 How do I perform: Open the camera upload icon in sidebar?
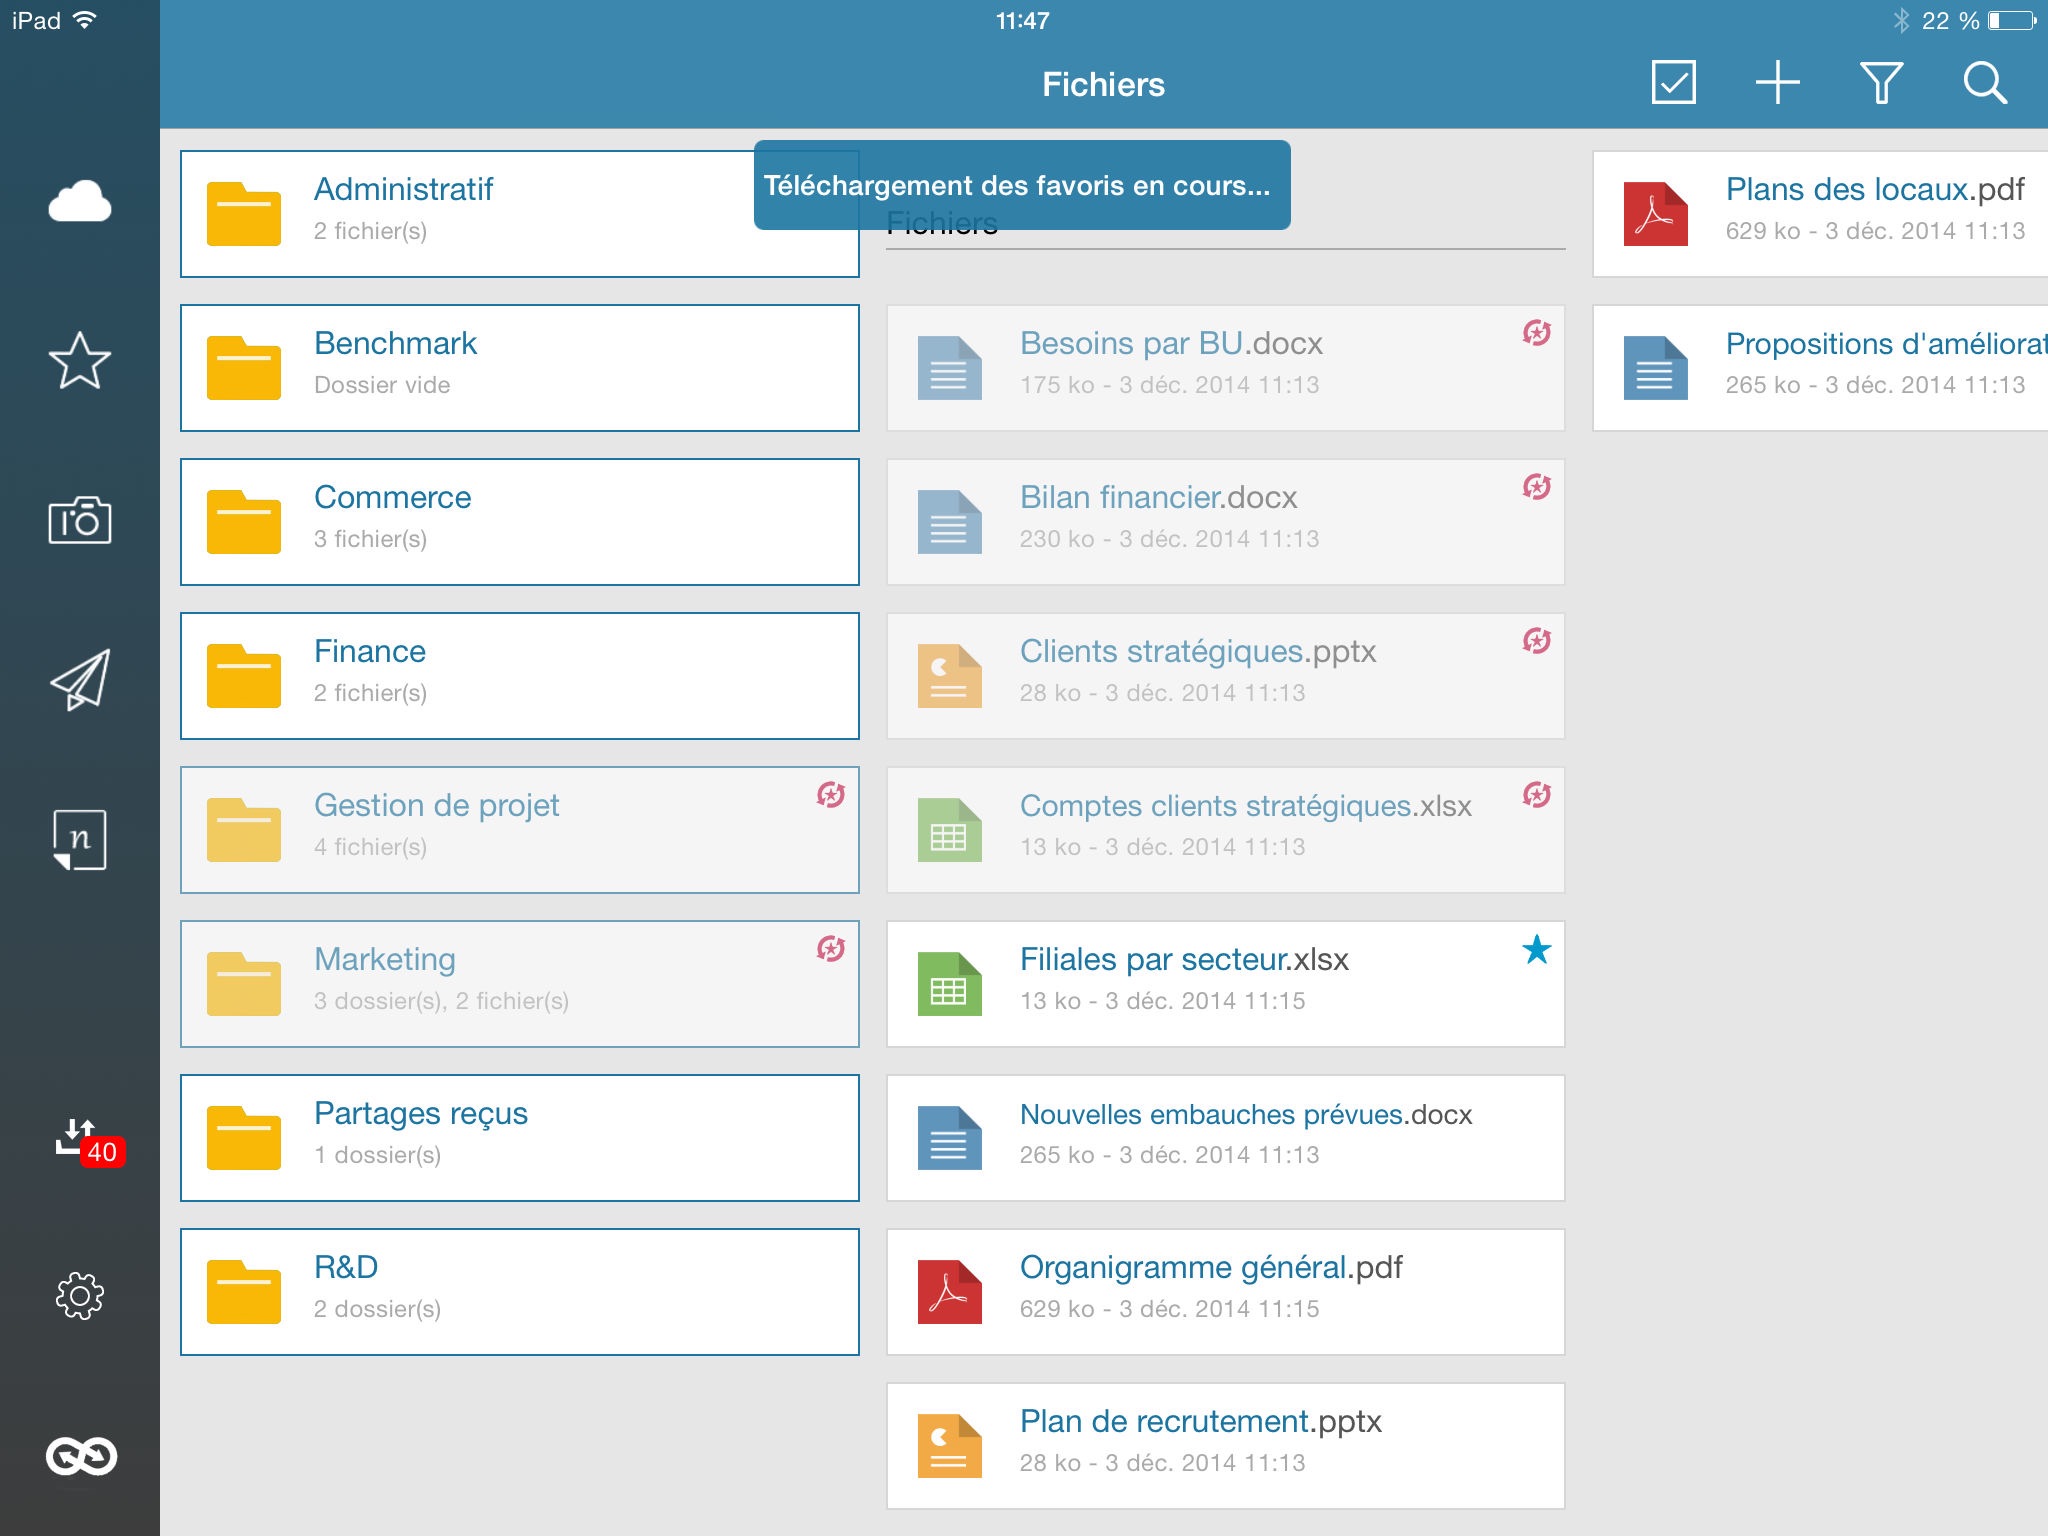point(80,520)
